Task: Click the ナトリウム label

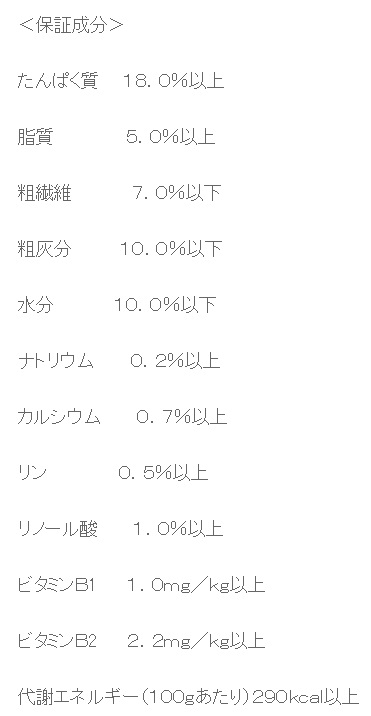Action: click(x=55, y=361)
